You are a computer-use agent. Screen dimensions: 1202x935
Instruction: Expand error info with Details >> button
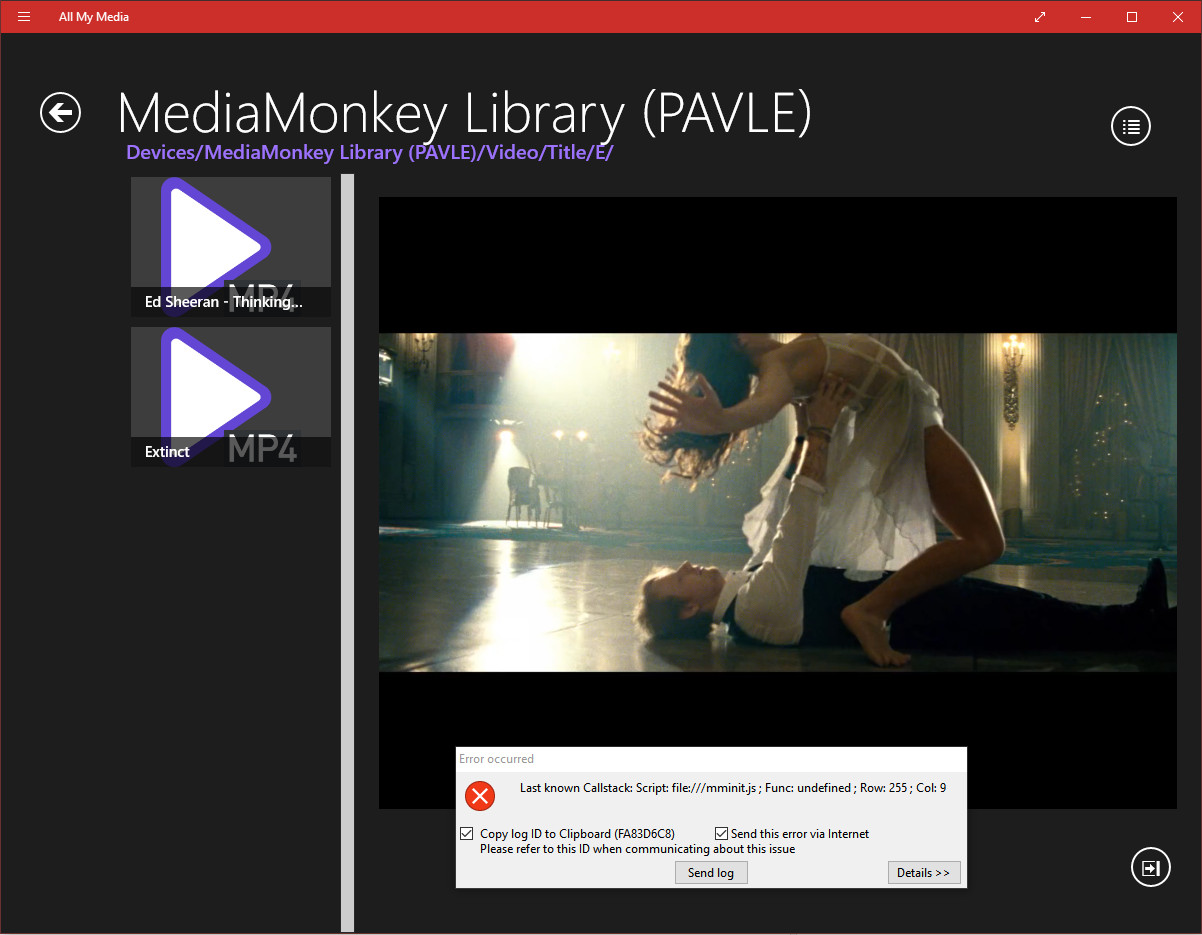923,873
